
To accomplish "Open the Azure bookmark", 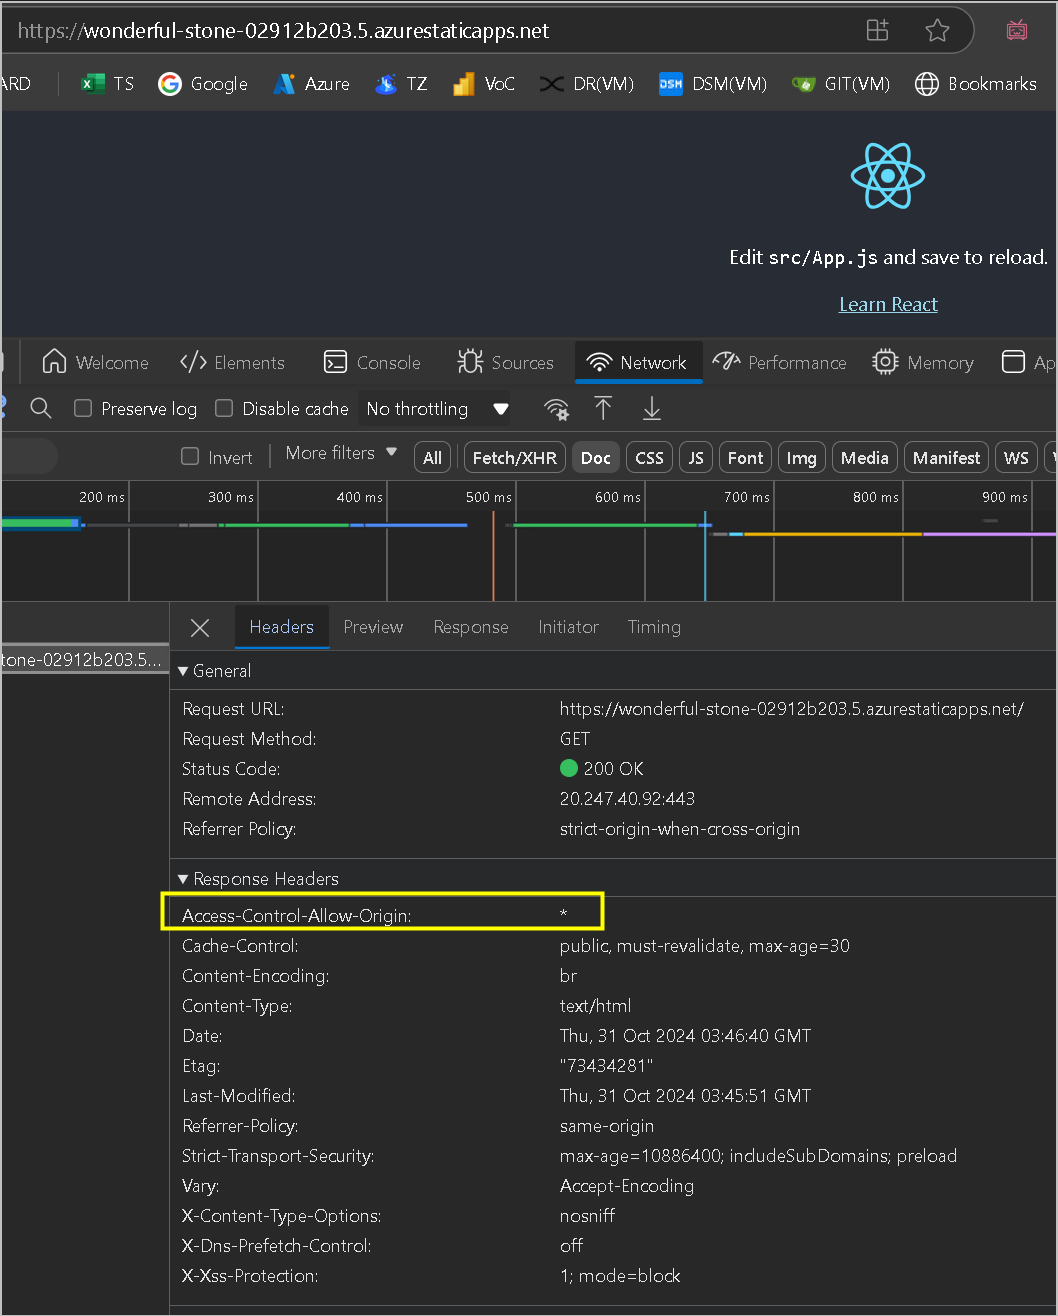I will (x=311, y=84).
